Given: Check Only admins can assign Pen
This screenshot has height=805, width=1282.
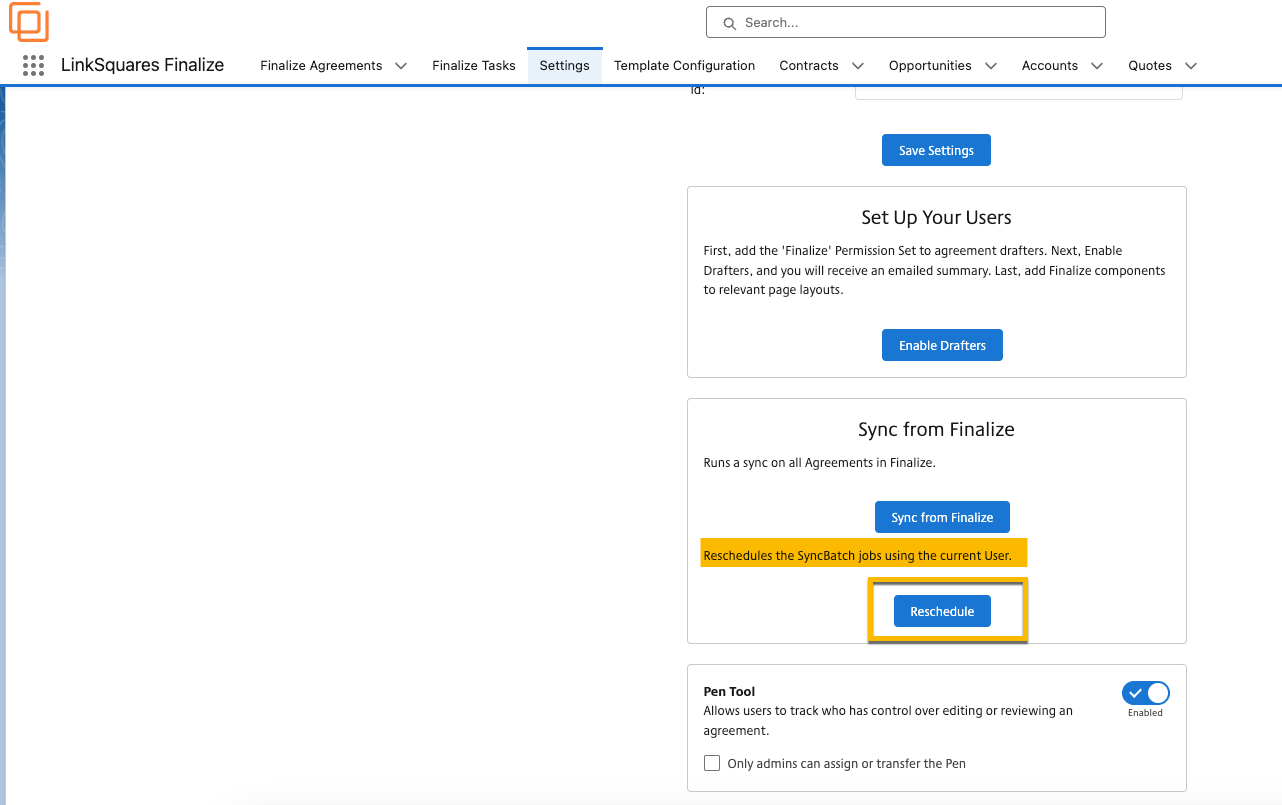Looking at the screenshot, I should pos(712,763).
